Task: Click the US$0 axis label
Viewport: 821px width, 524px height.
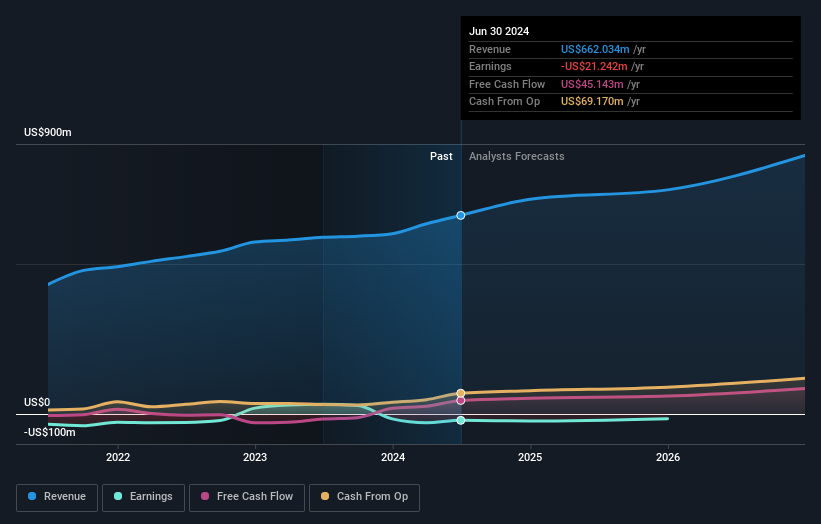Action: tap(37, 403)
